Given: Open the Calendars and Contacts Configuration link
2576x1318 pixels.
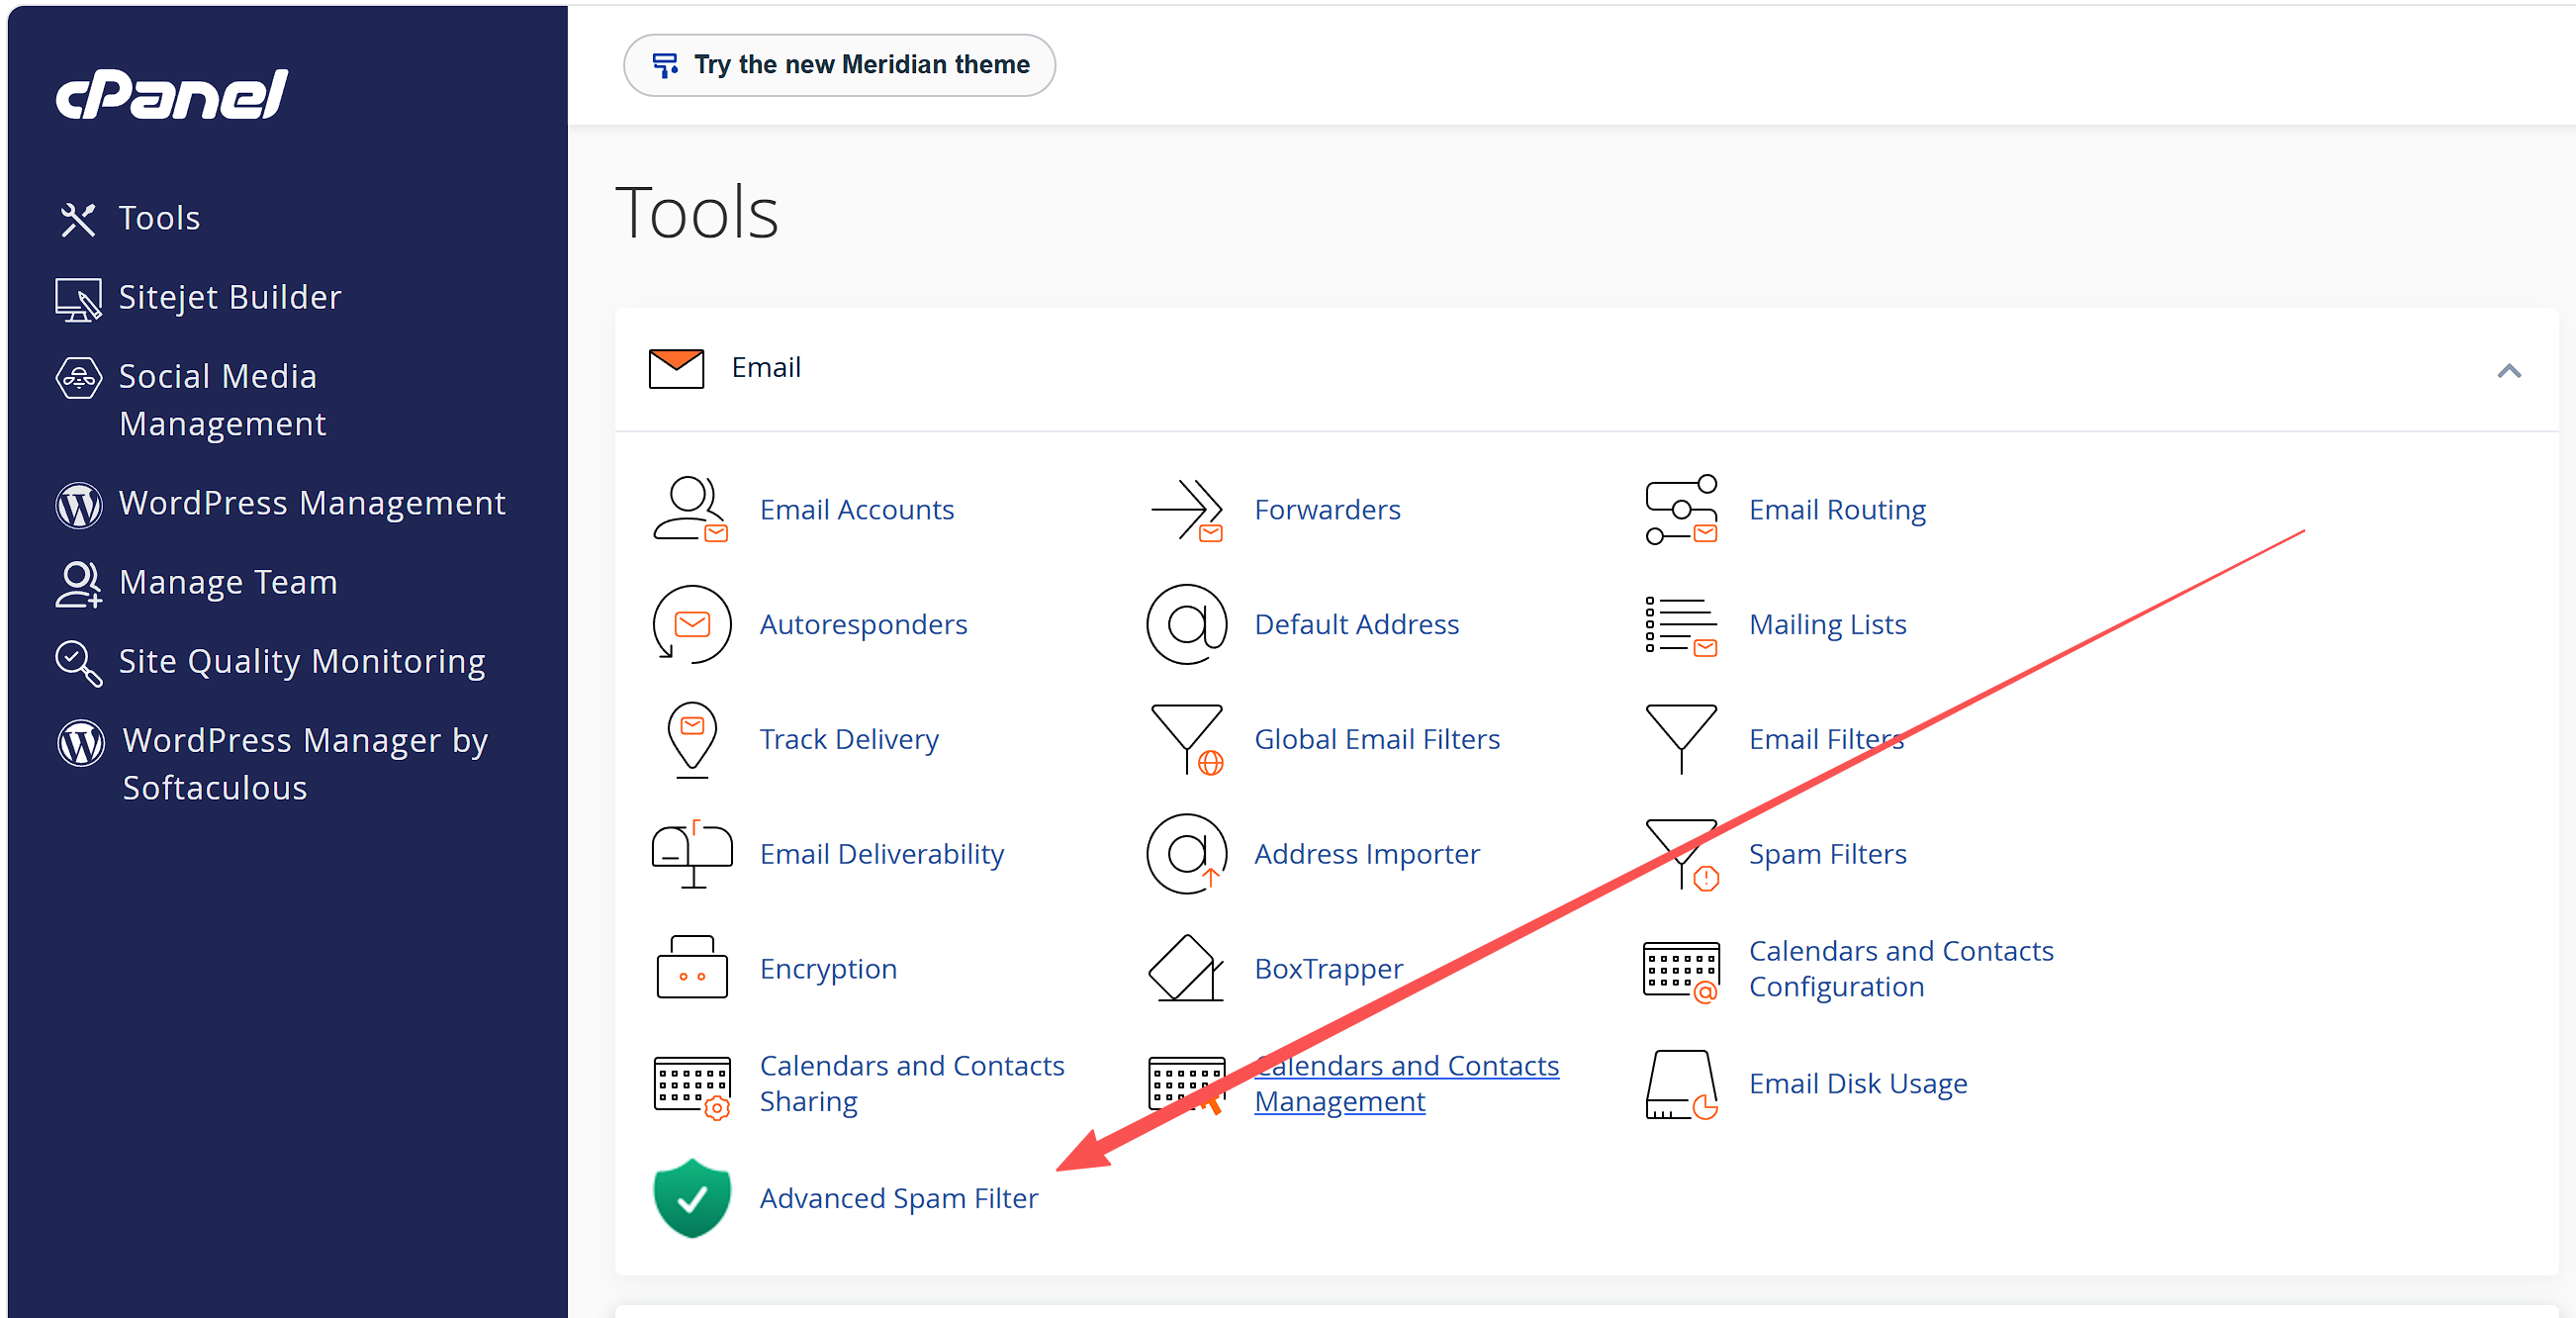Looking at the screenshot, I should (1900, 969).
